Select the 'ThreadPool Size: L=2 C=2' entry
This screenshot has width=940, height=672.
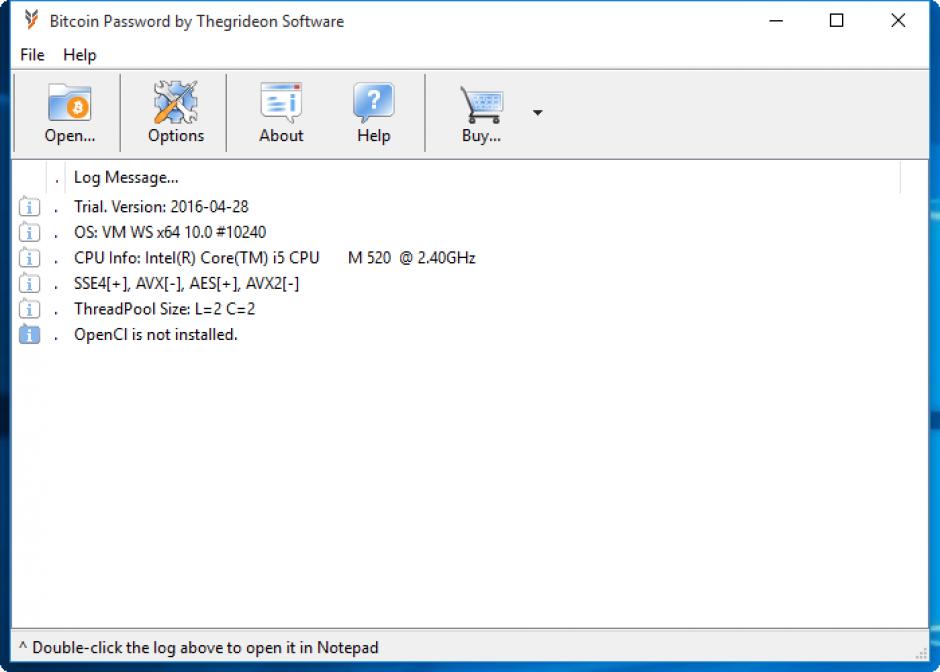coord(165,309)
